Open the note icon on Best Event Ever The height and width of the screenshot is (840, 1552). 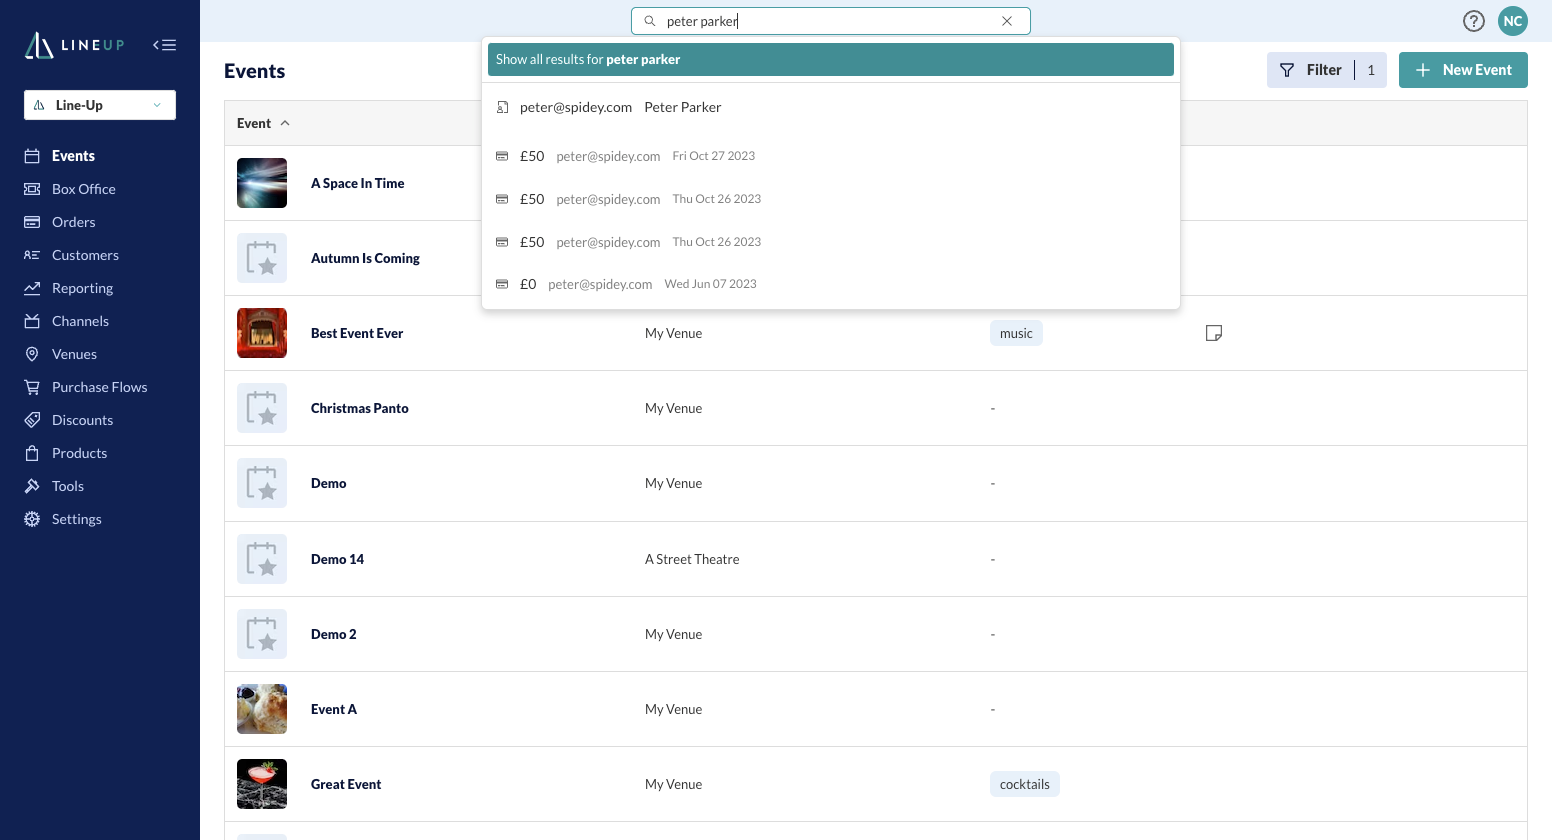[x=1214, y=333]
